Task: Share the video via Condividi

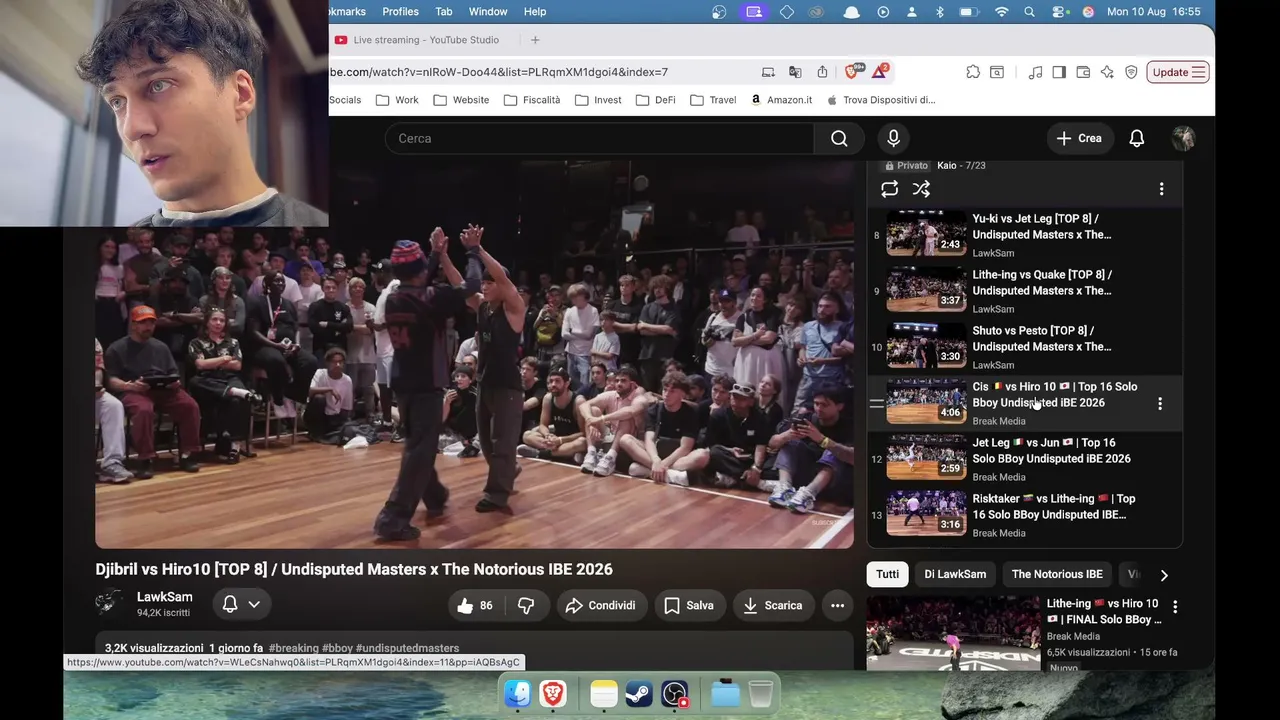Action: (600, 605)
